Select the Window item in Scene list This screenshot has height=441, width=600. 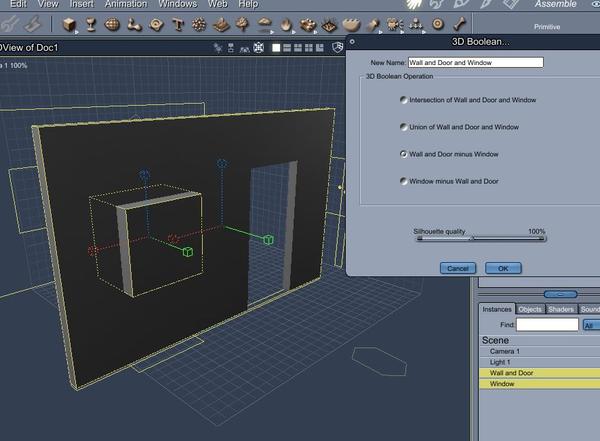[x=540, y=384]
